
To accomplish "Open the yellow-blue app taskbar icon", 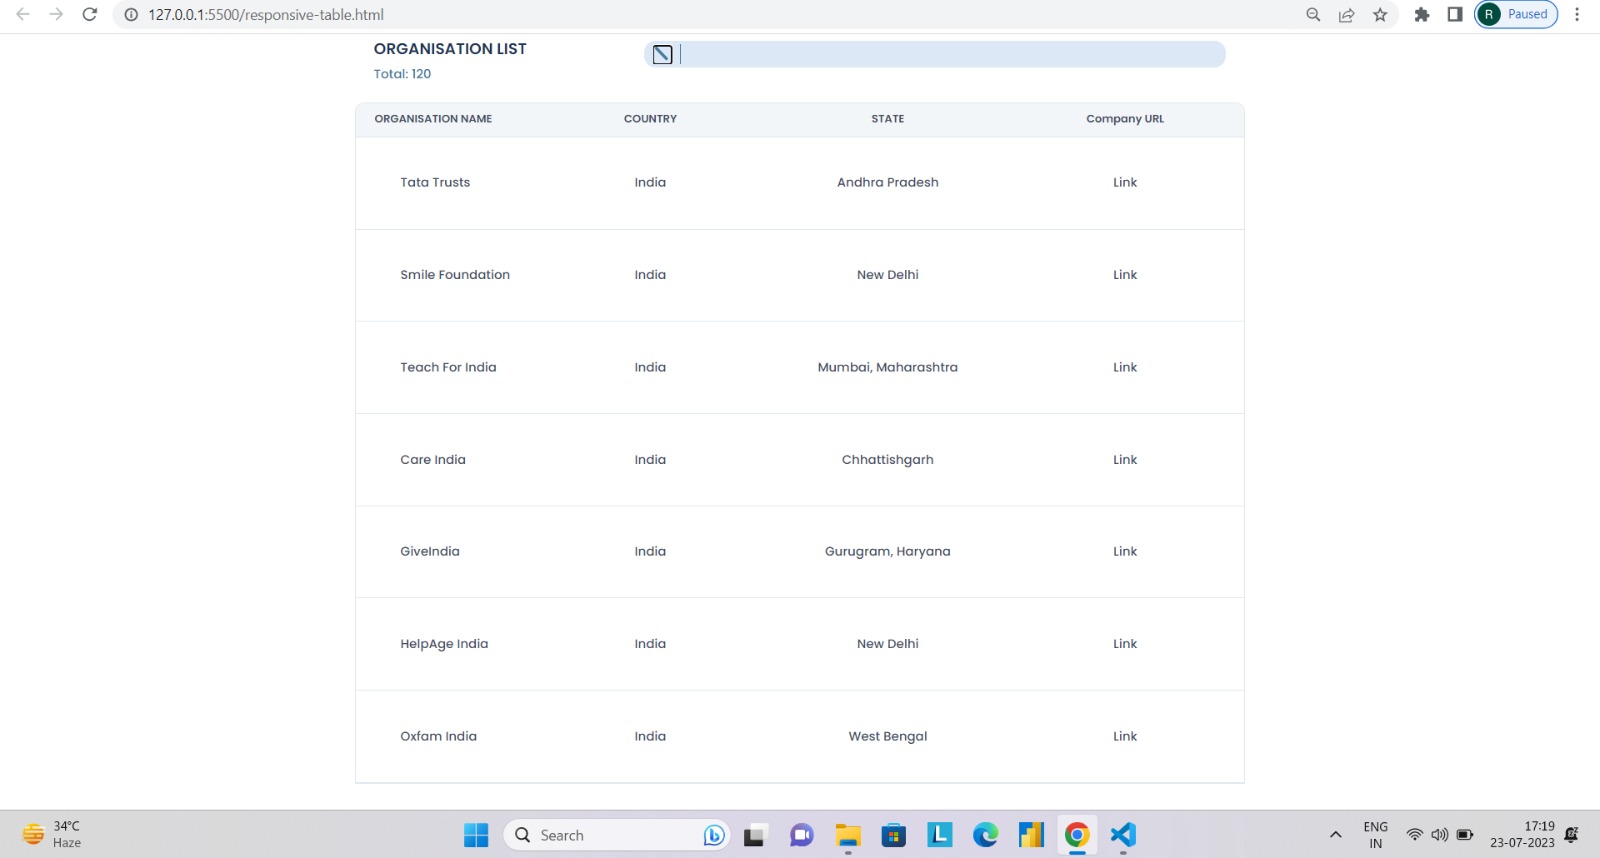I will tap(1031, 835).
